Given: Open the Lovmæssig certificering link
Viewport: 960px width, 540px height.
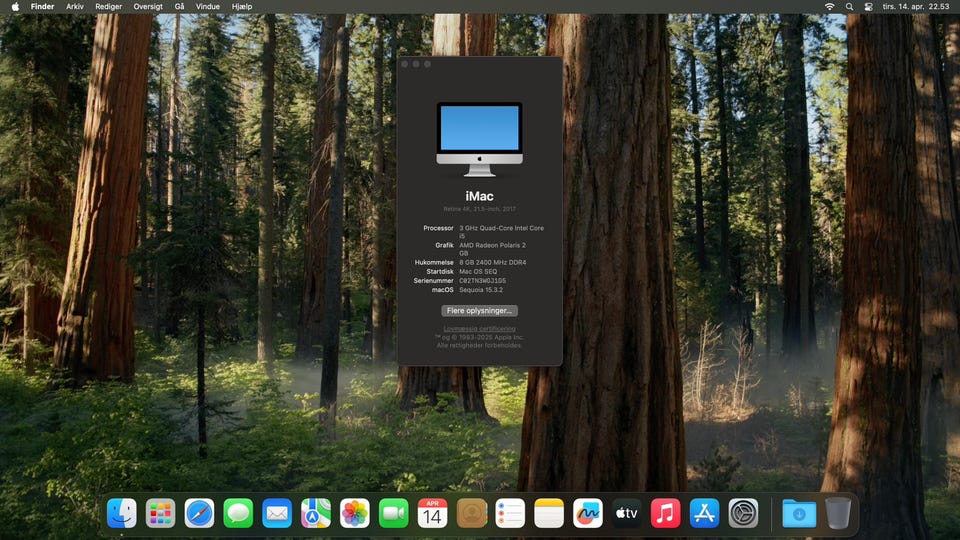Looking at the screenshot, I should click(479, 328).
